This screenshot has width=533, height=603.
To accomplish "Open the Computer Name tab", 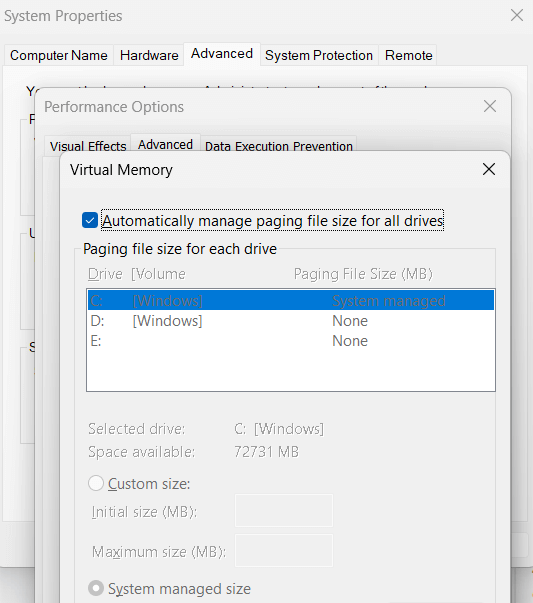I will point(59,55).
